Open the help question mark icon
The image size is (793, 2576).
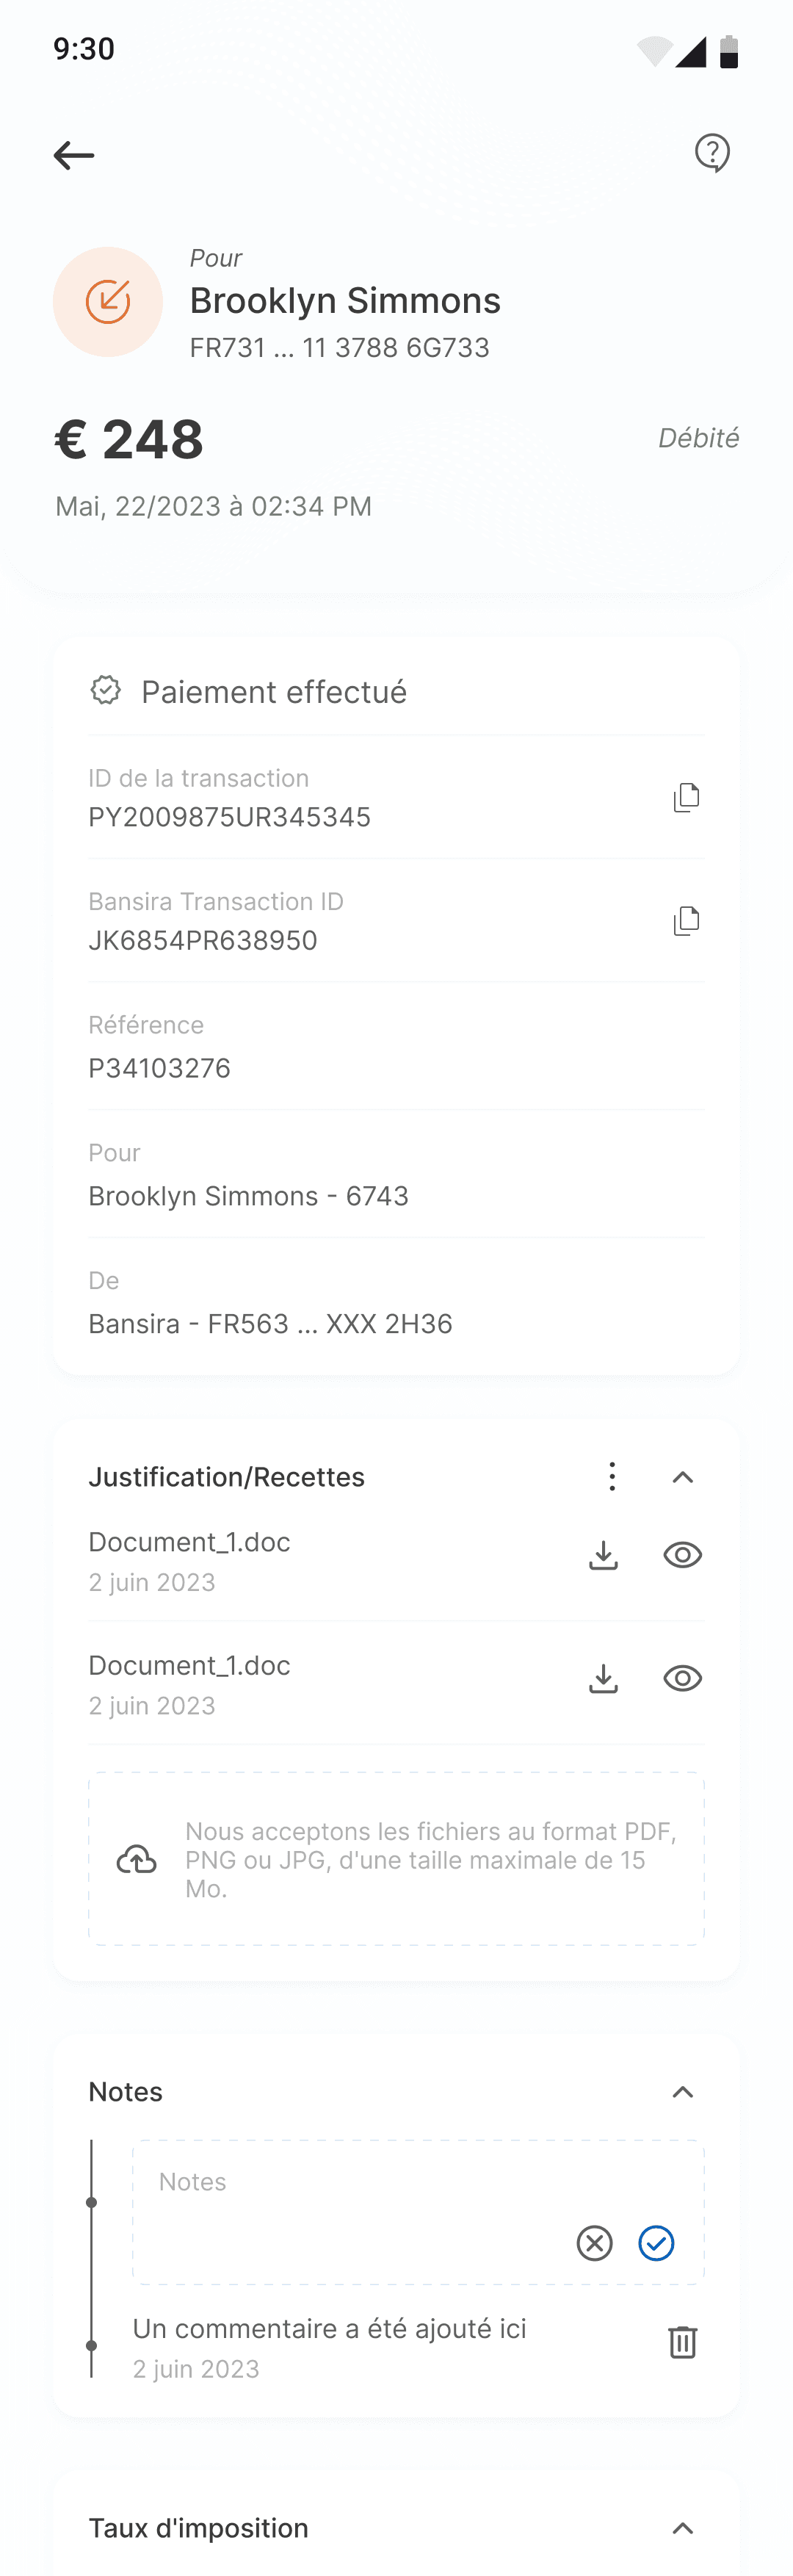(712, 153)
